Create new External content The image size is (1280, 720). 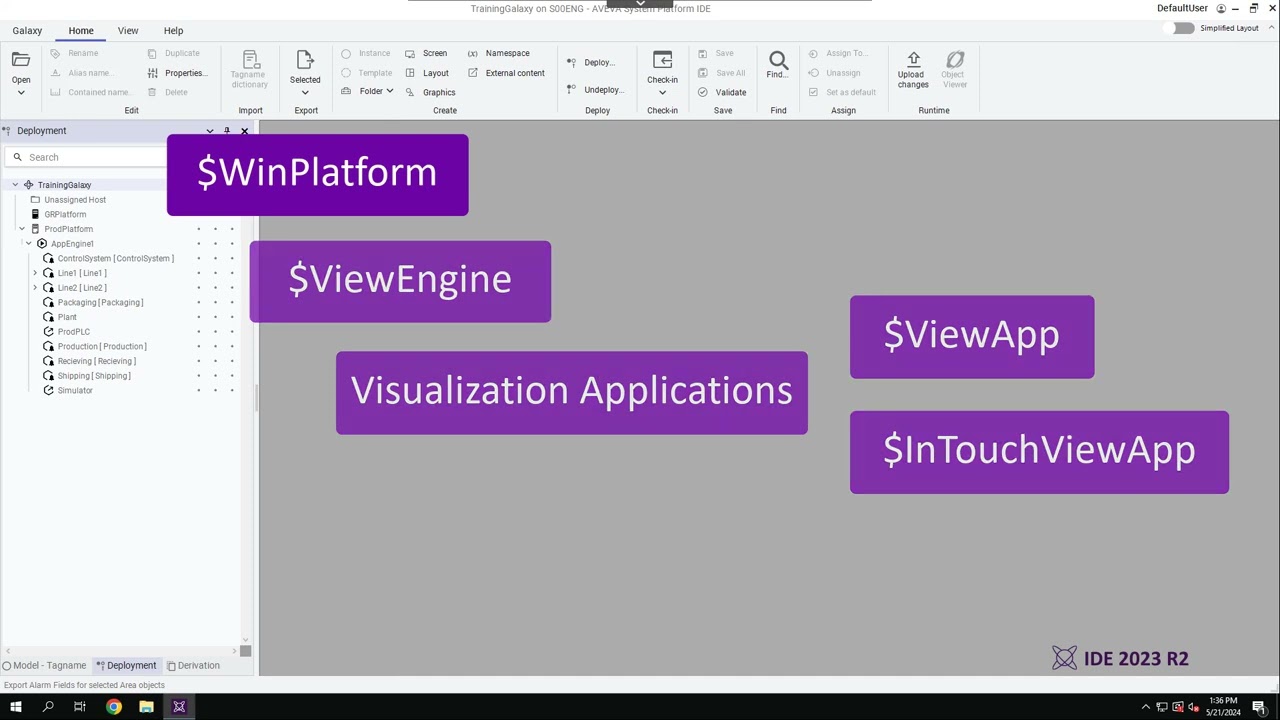click(506, 73)
